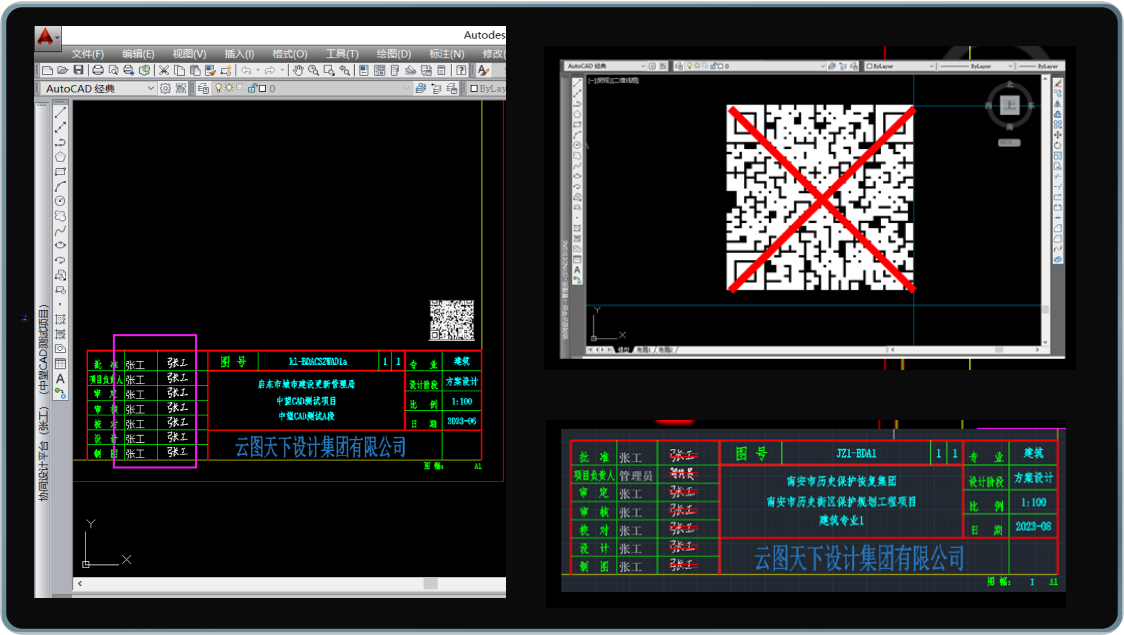Toggle layer 0 freeze sun icon
The width and height of the screenshot is (1124, 635).
[x=229, y=88]
